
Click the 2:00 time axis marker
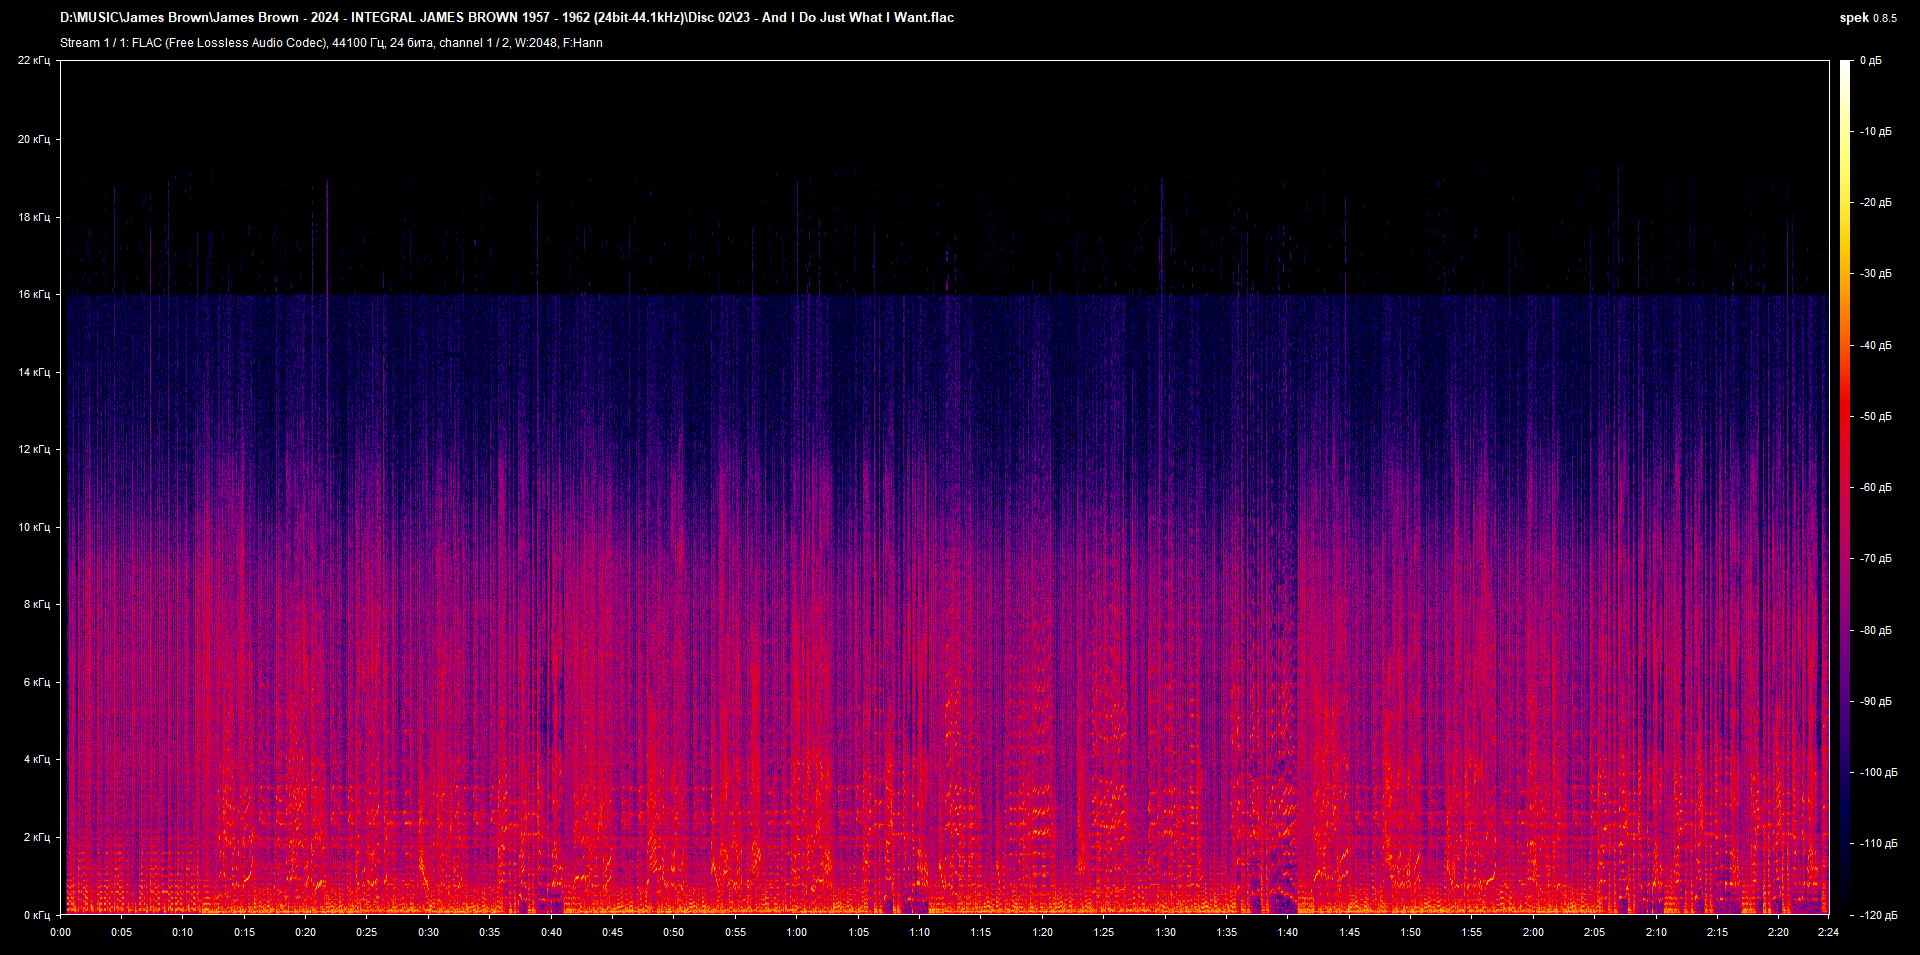(1532, 932)
